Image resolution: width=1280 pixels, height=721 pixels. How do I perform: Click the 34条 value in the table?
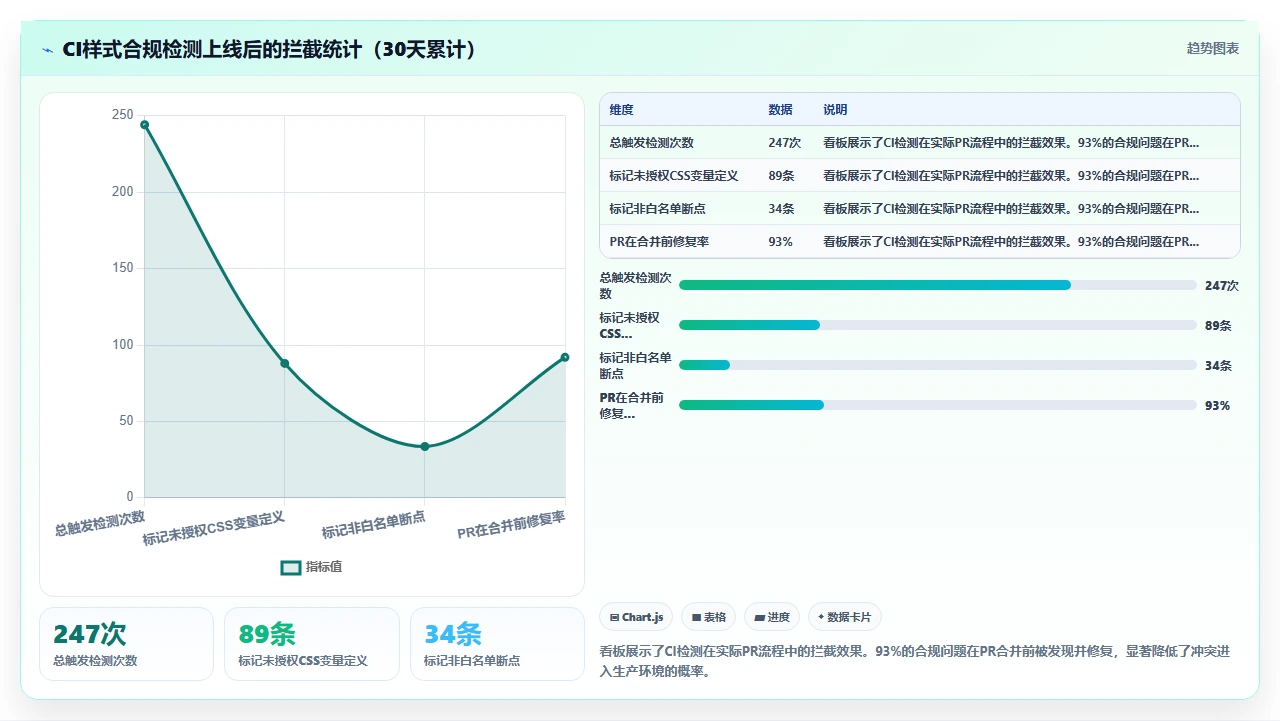point(781,209)
